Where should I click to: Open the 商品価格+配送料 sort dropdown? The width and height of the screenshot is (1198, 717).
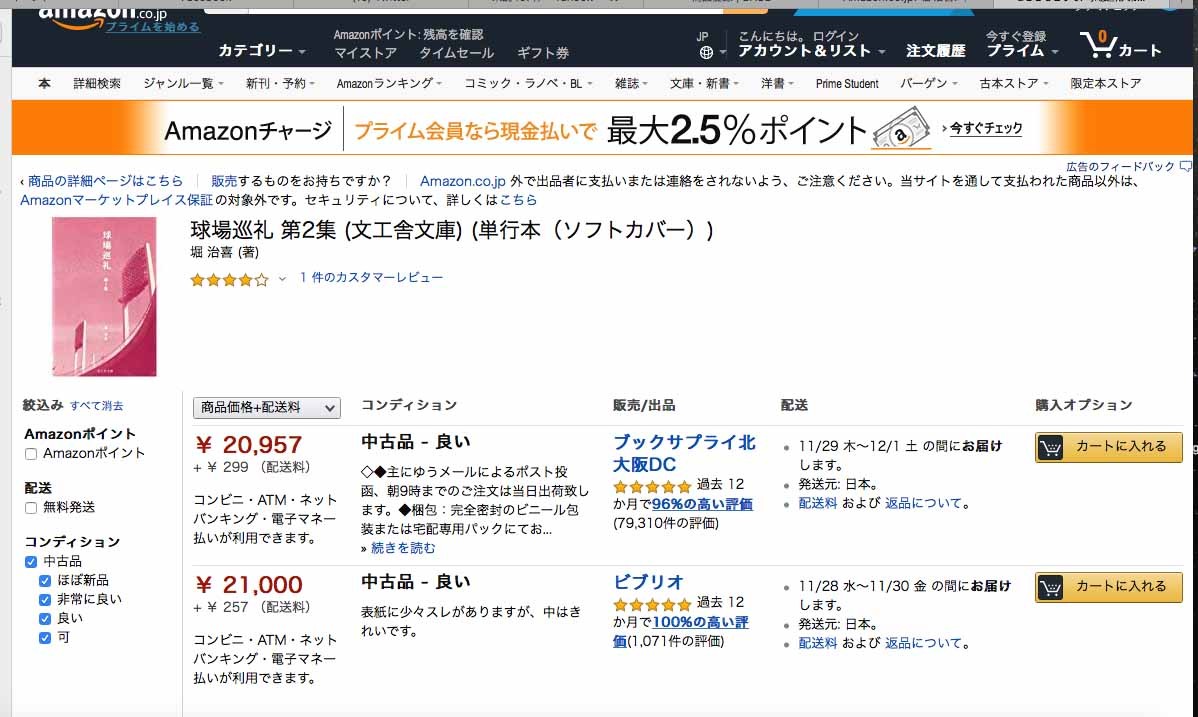coord(267,407)
